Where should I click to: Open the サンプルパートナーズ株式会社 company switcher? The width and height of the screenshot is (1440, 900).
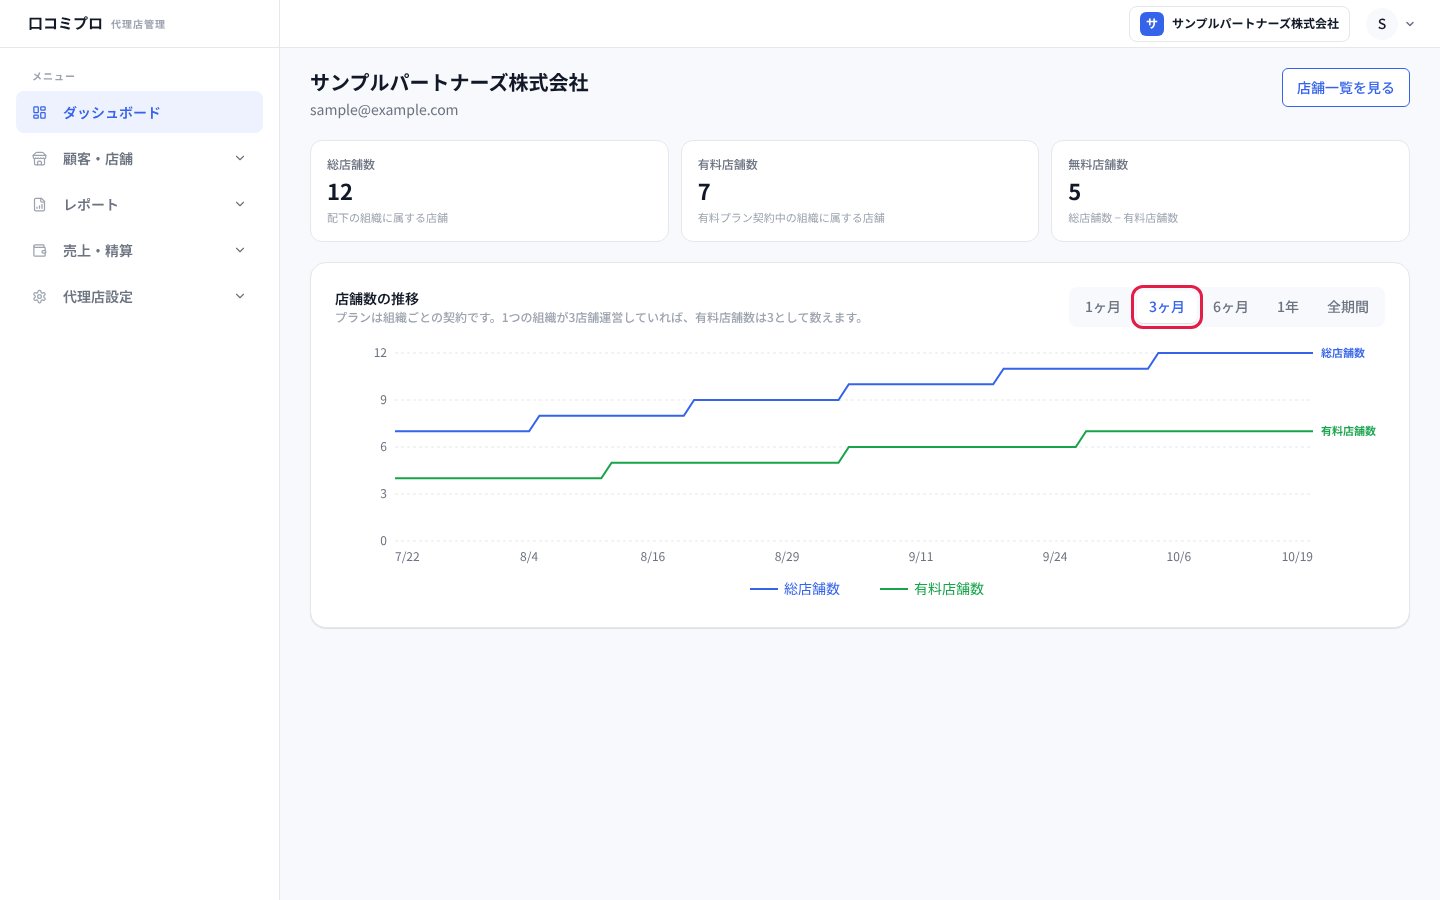pyautogui.click(x=1239, y=24)
